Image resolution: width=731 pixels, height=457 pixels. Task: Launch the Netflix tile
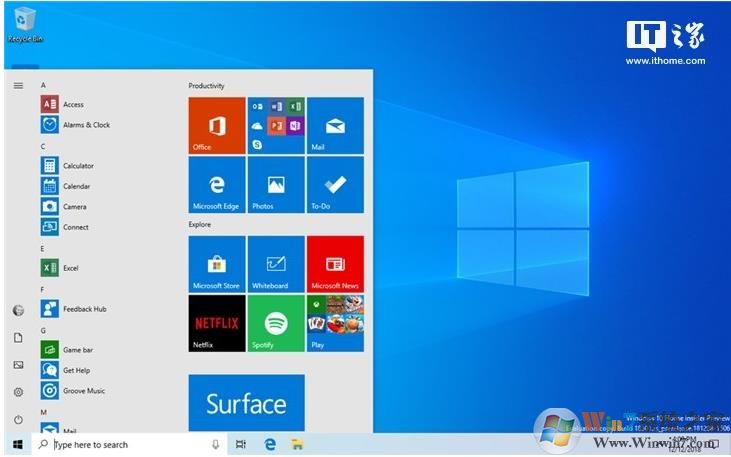click(x=217, y=323)
